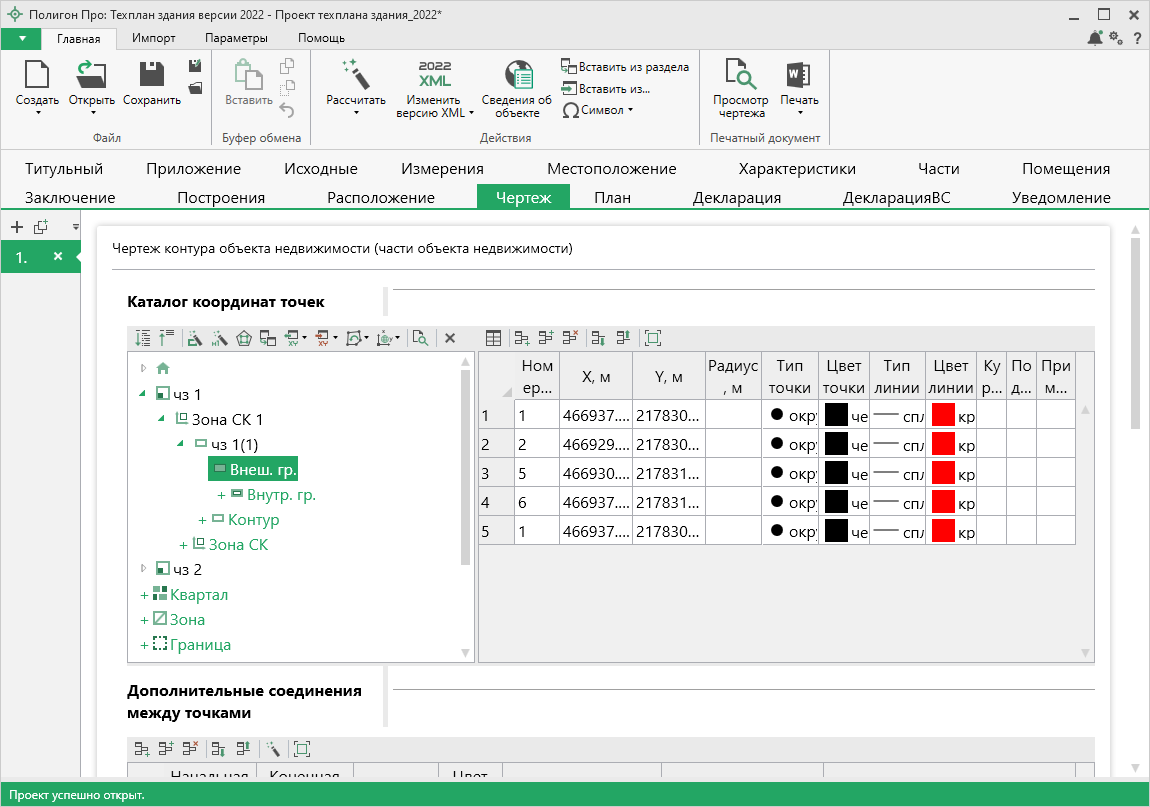Click the Печать Word document icon

coord(798,75)
